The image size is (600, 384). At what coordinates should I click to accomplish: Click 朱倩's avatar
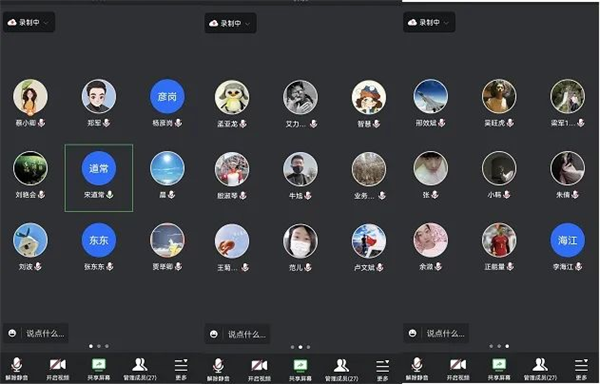click(567, 168)
